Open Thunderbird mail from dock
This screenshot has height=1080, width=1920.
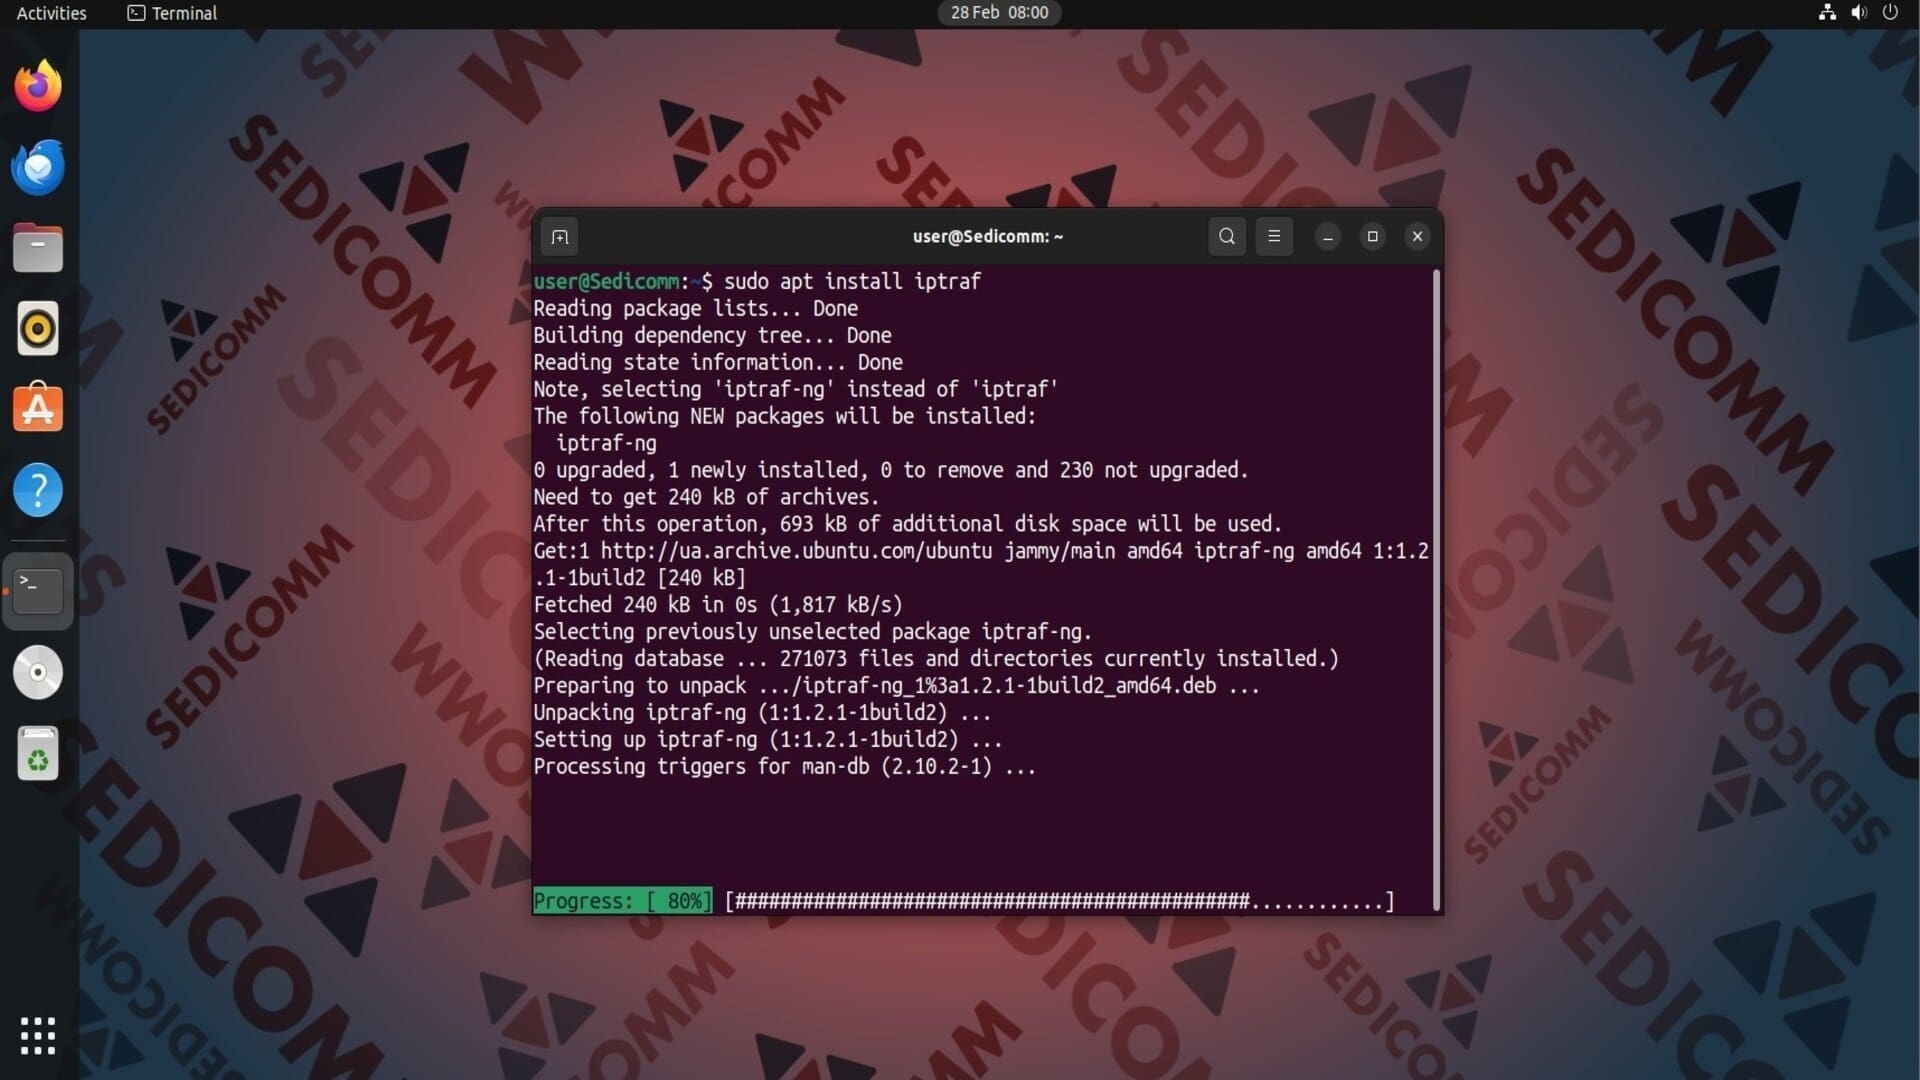tap(38, 167)
